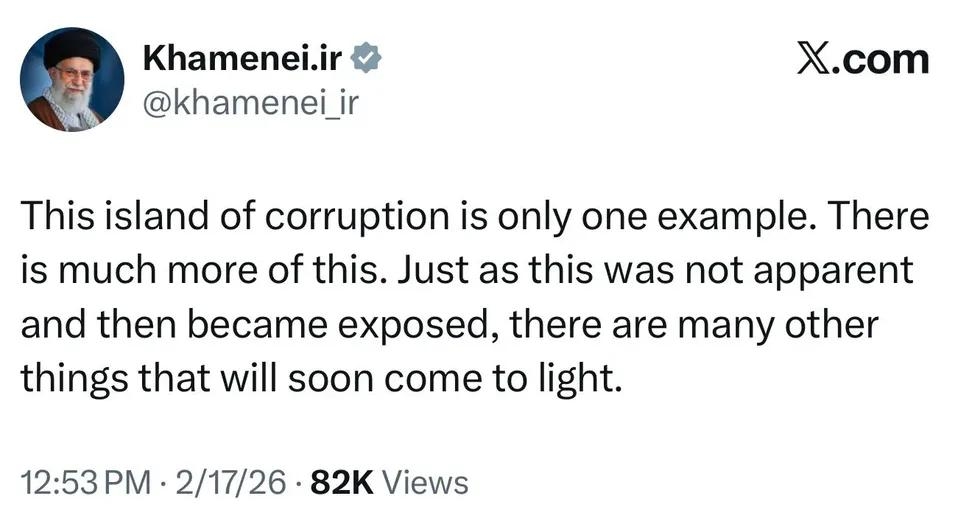The image size is (972, 524).
Task: Click the "Views" label
Action: [426, 484]
